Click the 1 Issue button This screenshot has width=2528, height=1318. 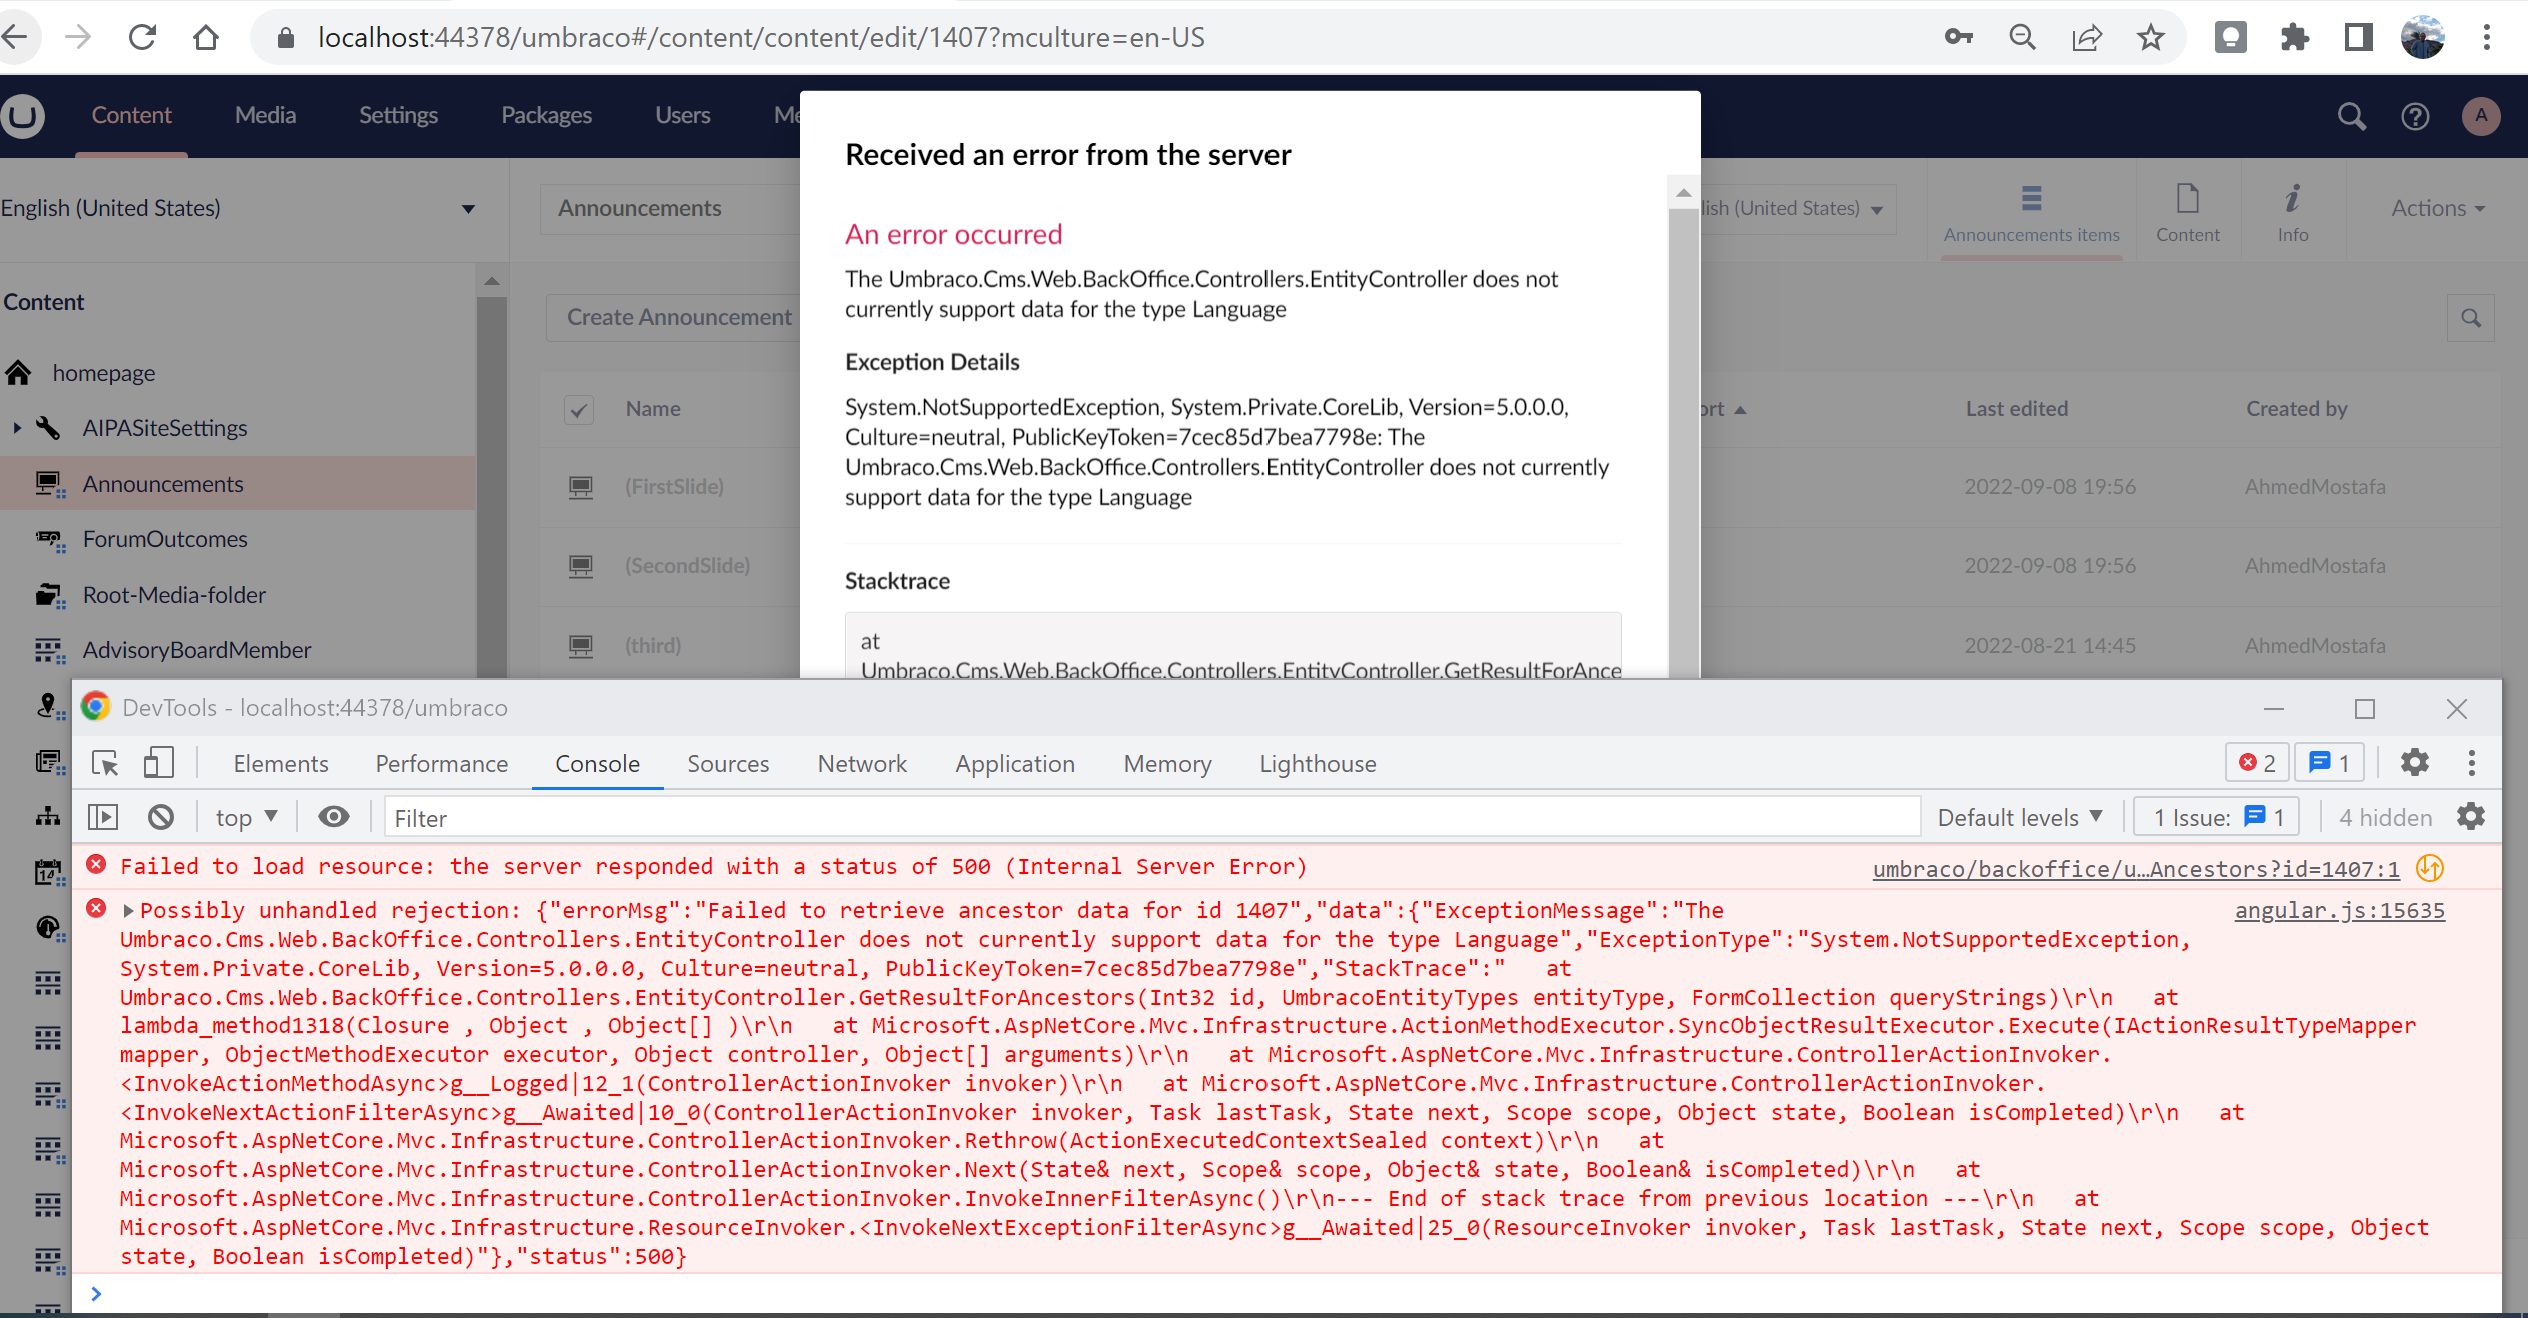2217,817
